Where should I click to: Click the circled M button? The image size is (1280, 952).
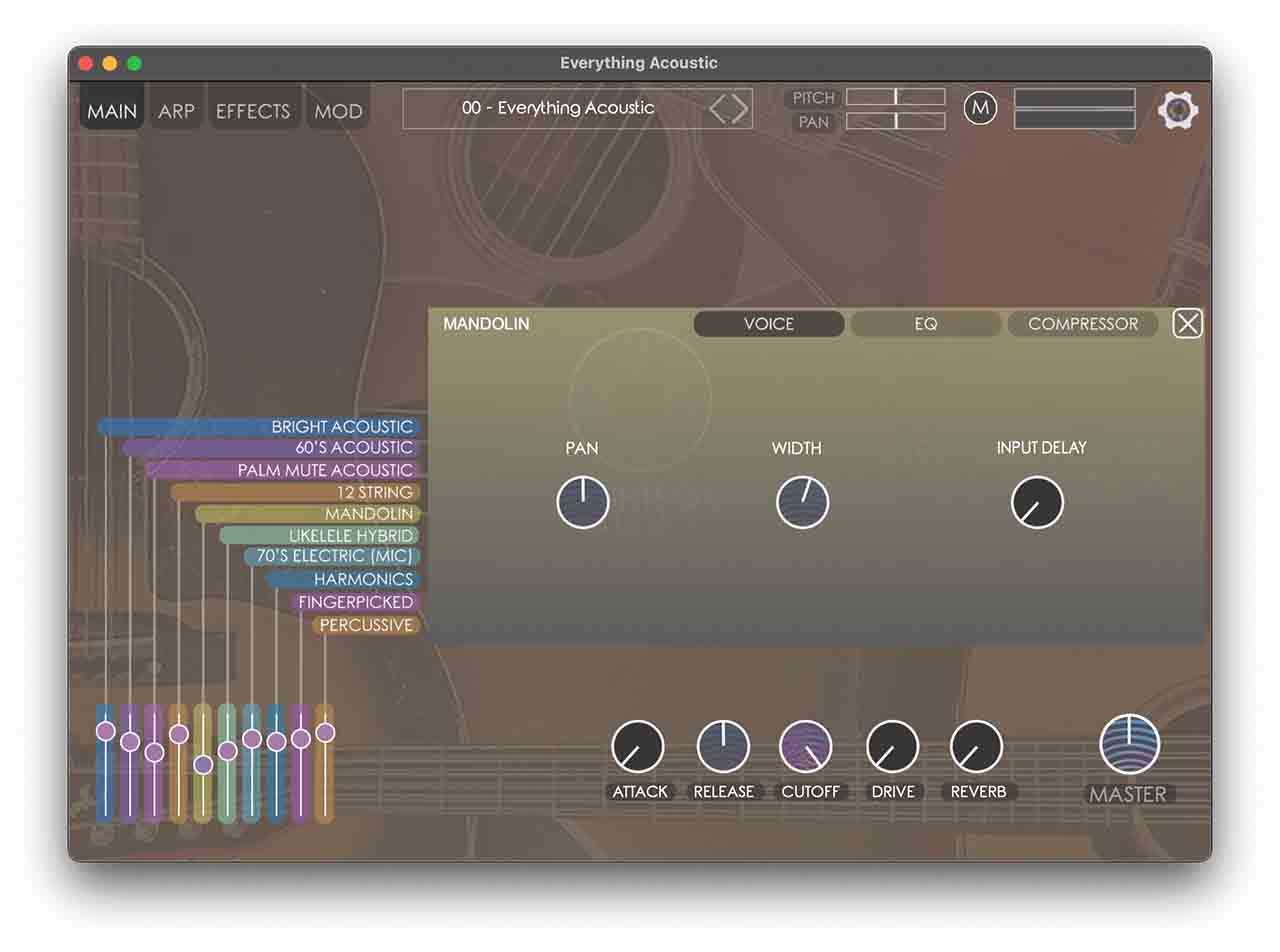coord(980,108)
